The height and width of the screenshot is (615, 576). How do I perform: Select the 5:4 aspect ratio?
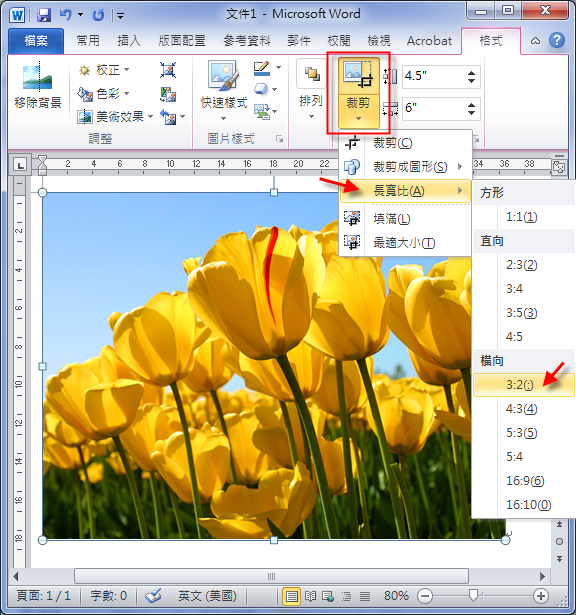pyautogui.click(x=523, y=457)
